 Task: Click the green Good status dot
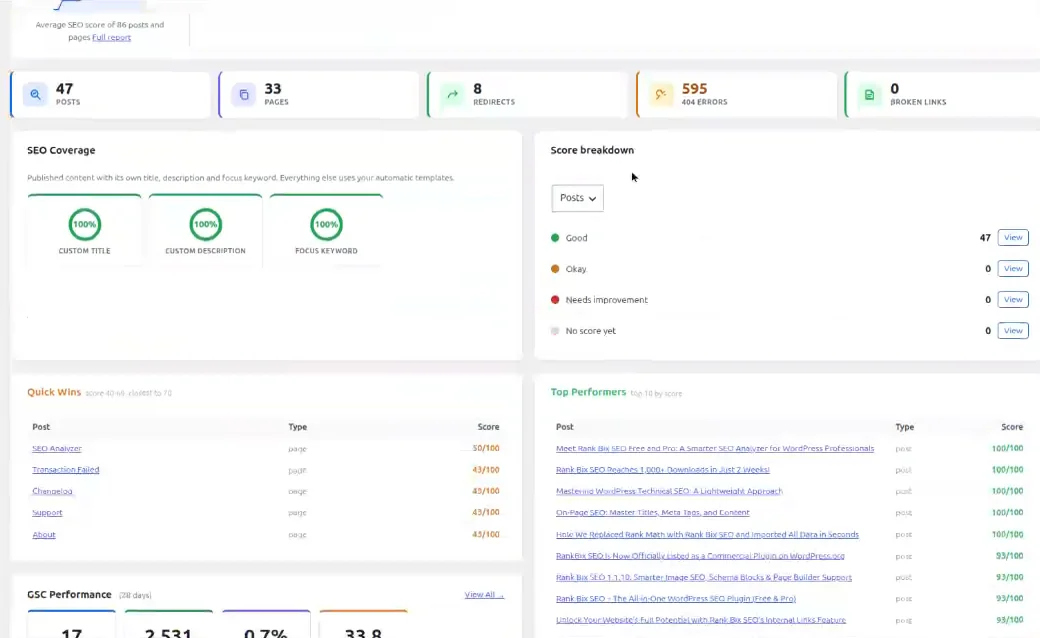click(x=555, y=237)
